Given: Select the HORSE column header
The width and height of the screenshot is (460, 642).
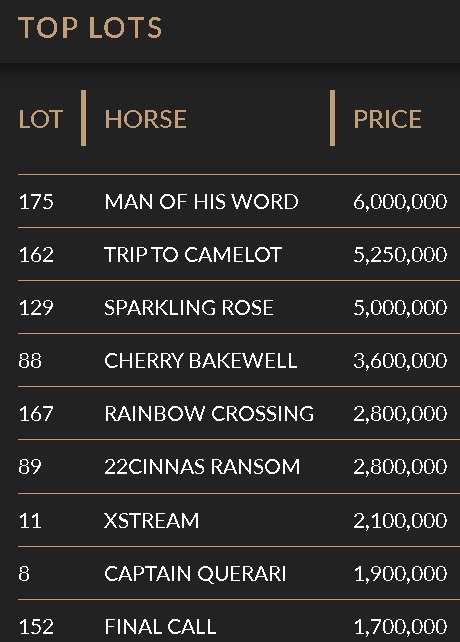Looking at the screenshot, I should click(x=145, y=119).
